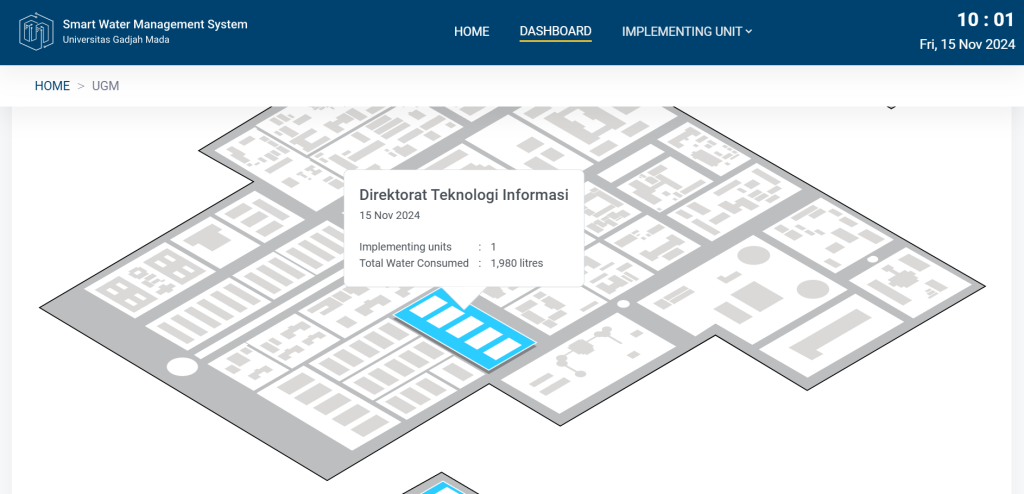Click the 15 Nov 2024 date in tooltip

(x=389, y=215)
